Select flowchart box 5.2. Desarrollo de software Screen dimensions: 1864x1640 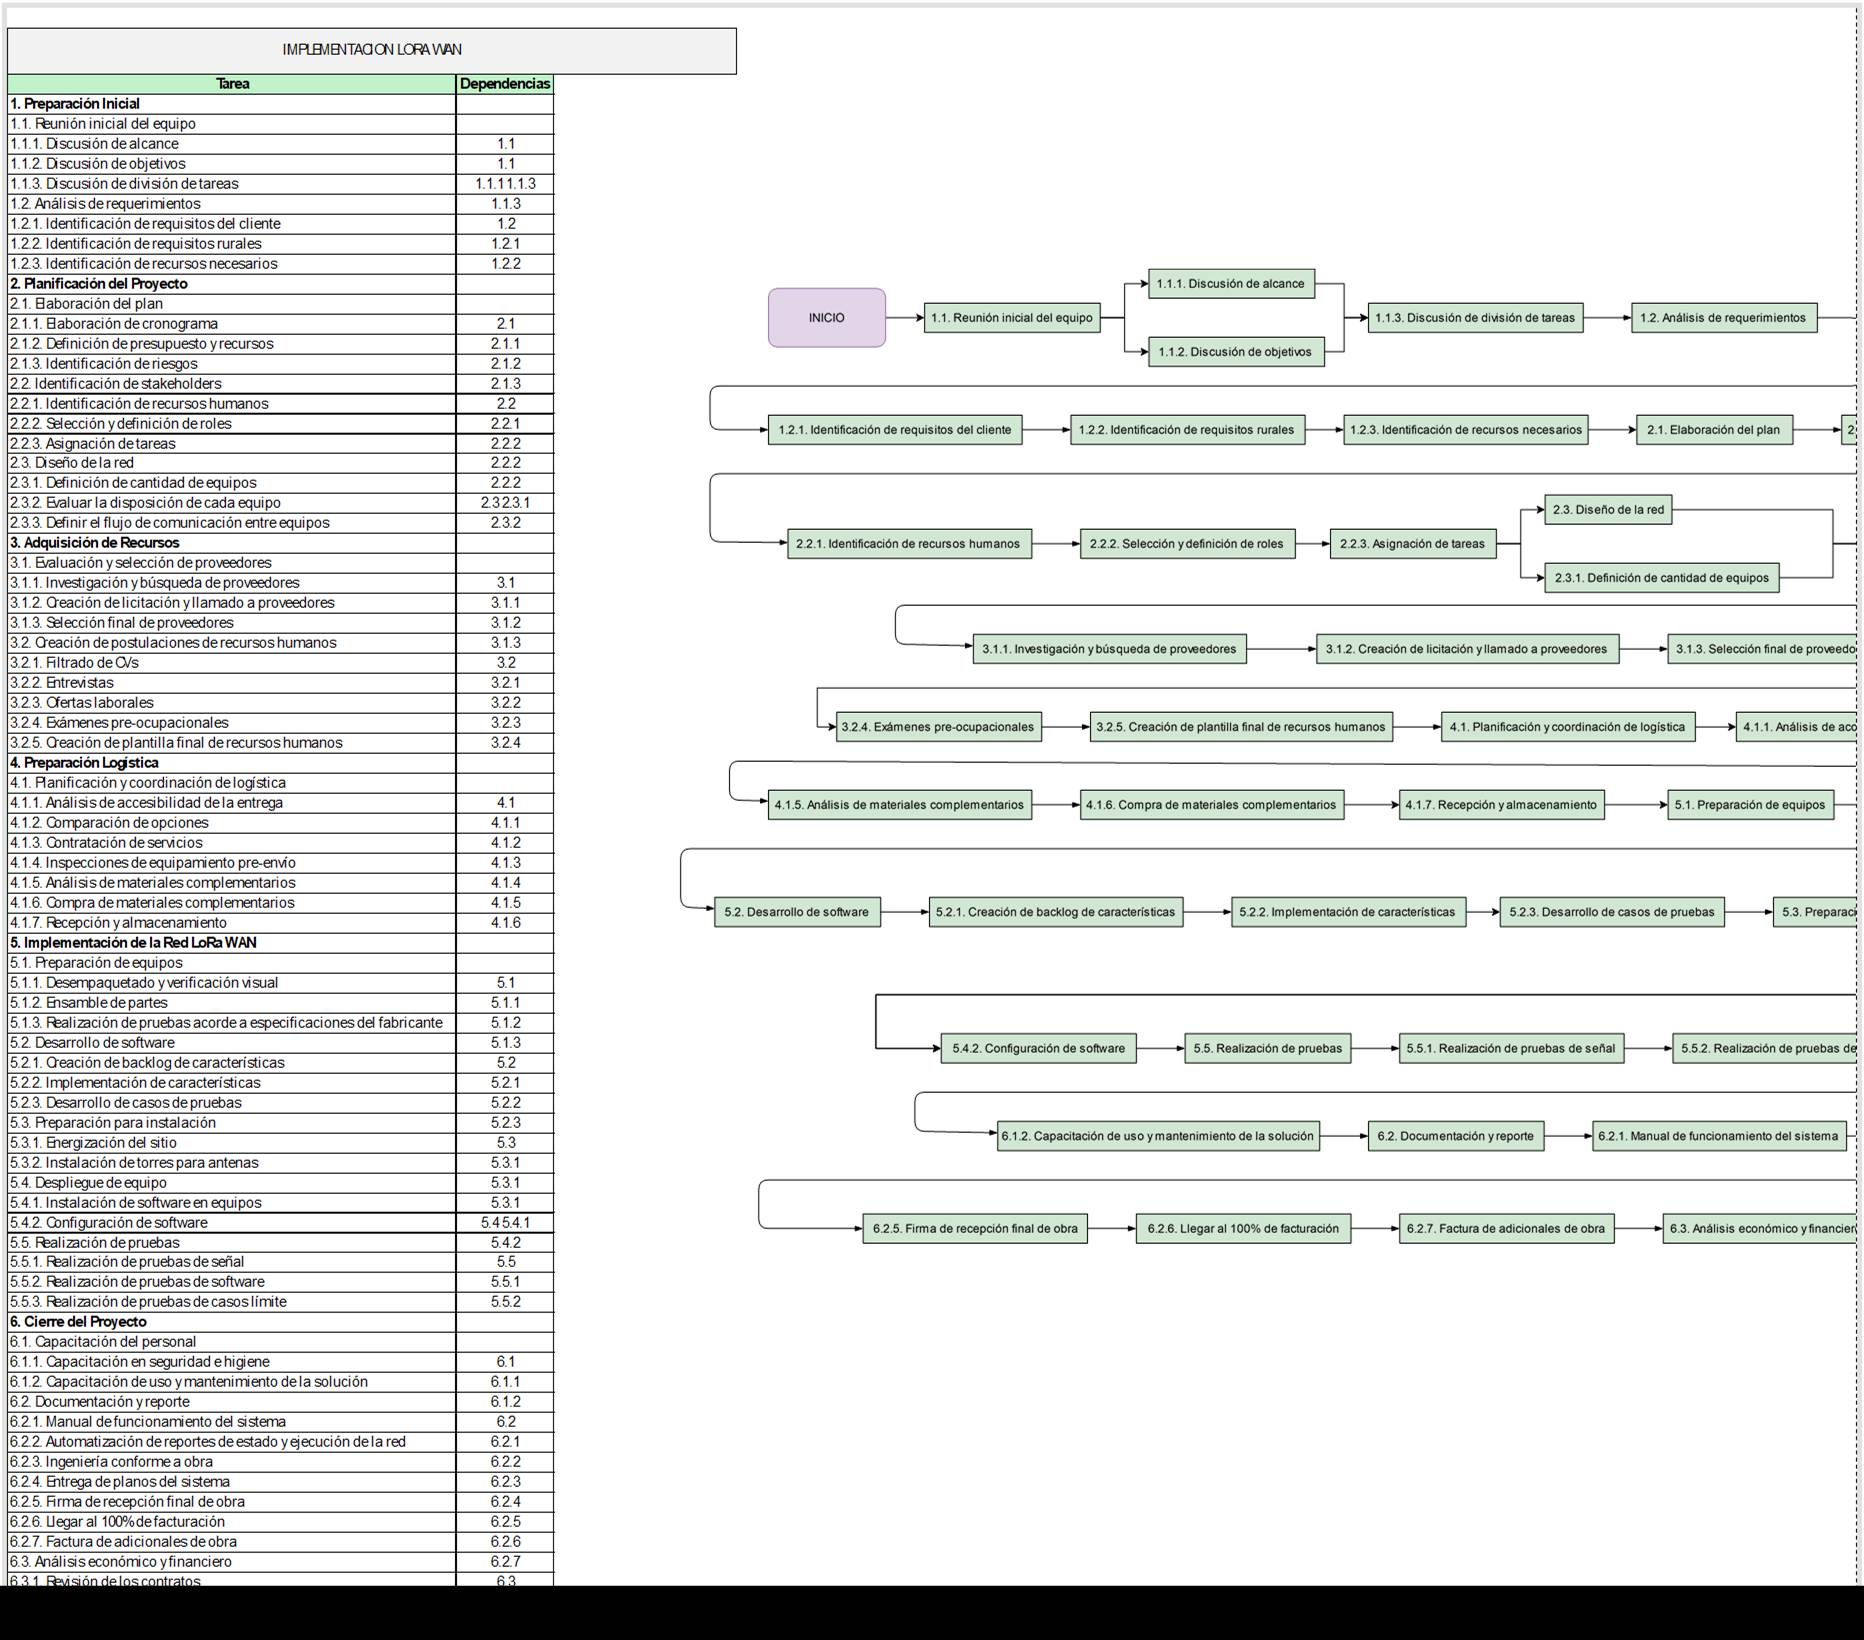point(797,912)
